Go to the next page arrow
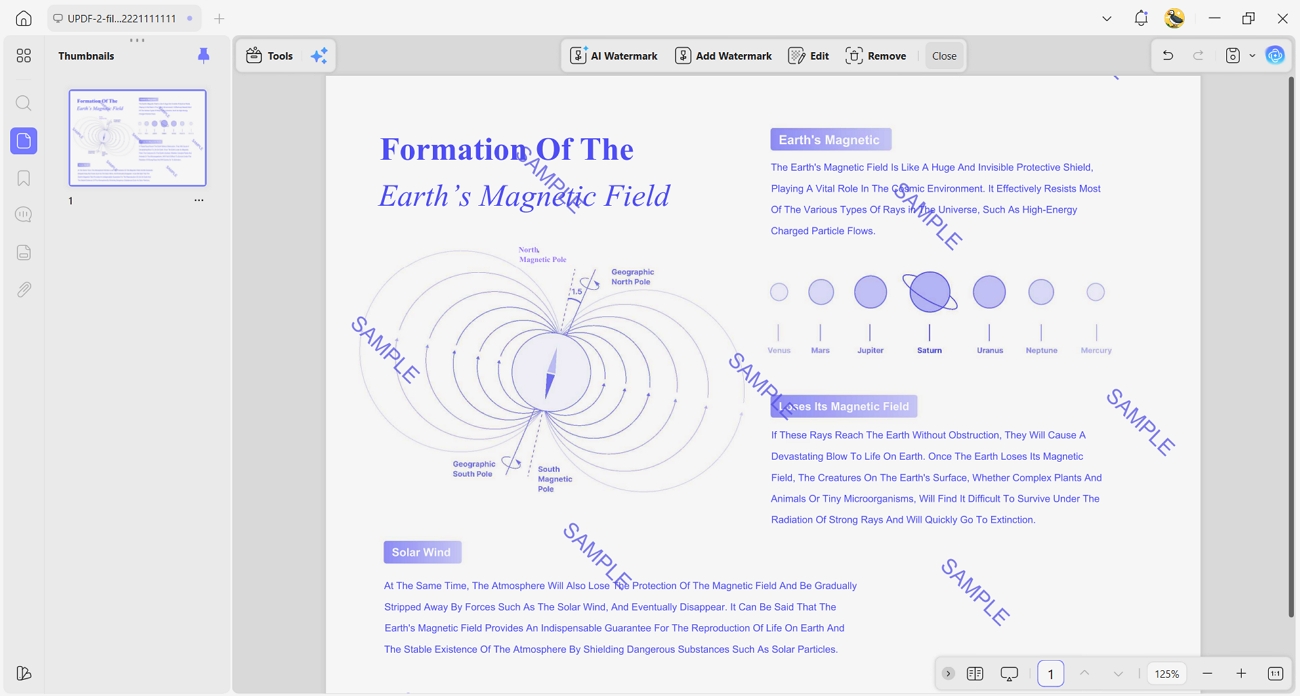 pos(1118,674)
